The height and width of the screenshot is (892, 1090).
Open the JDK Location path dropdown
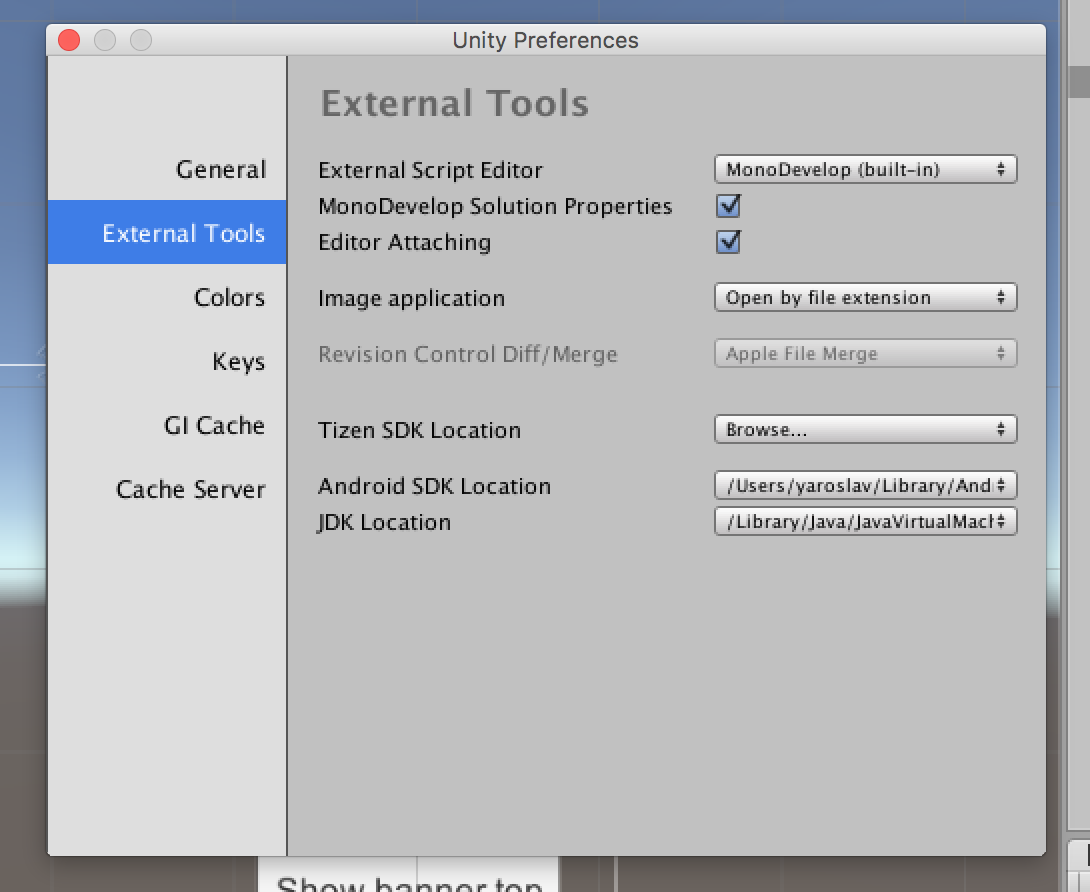pyautogui.click(x=865, y=521)
